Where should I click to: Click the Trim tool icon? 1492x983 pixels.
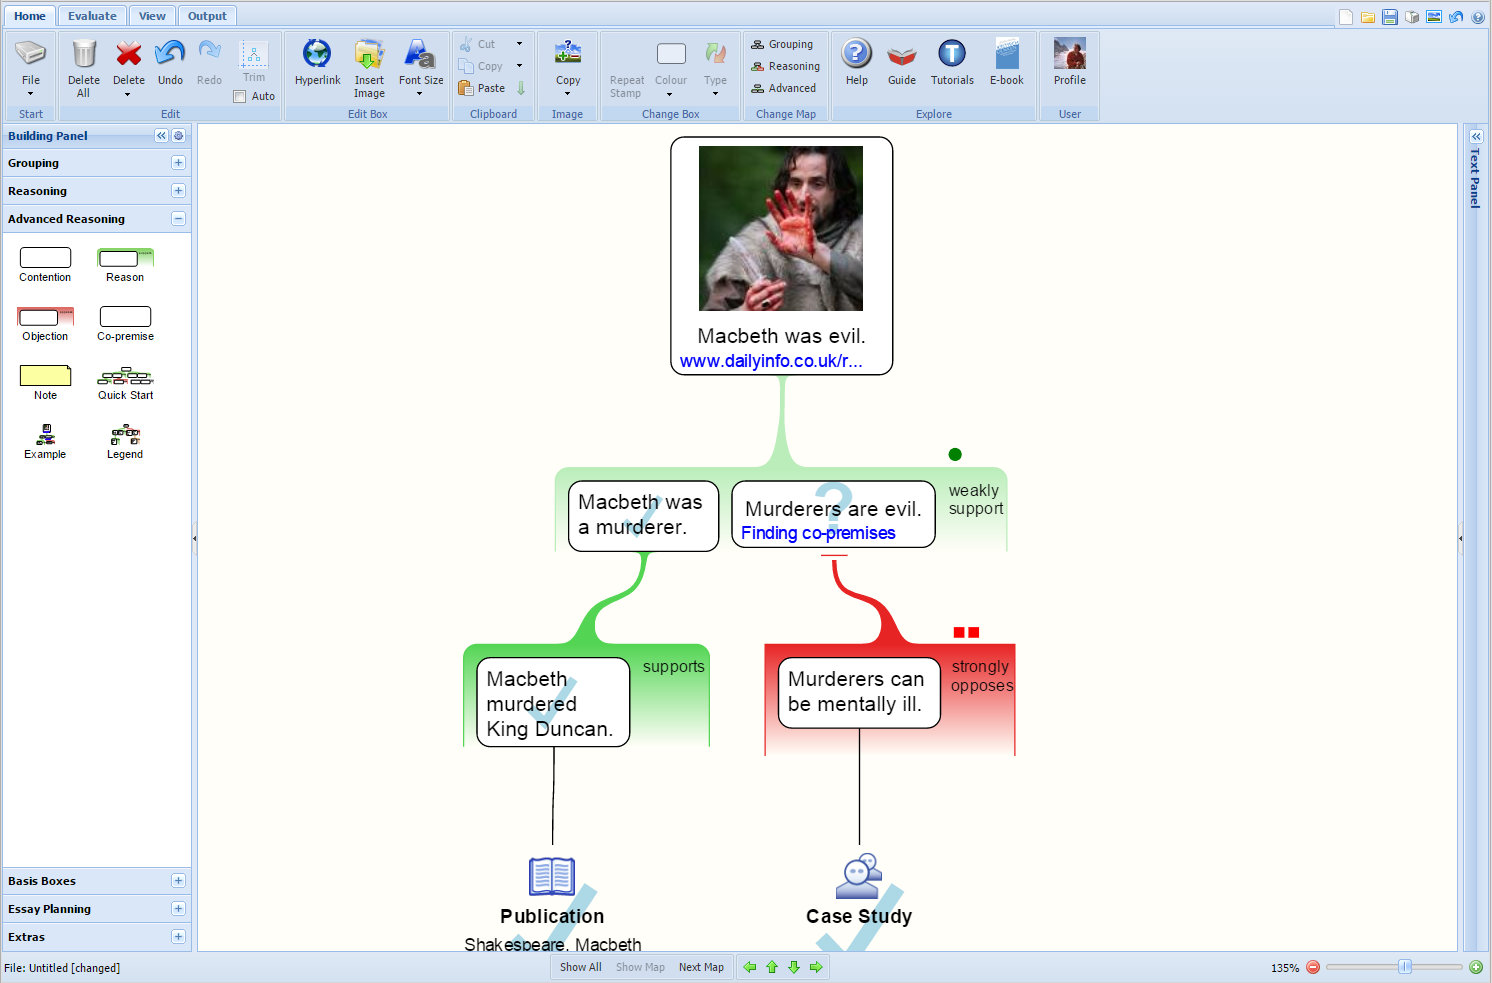pyautogui.click(x=254, y=55)
